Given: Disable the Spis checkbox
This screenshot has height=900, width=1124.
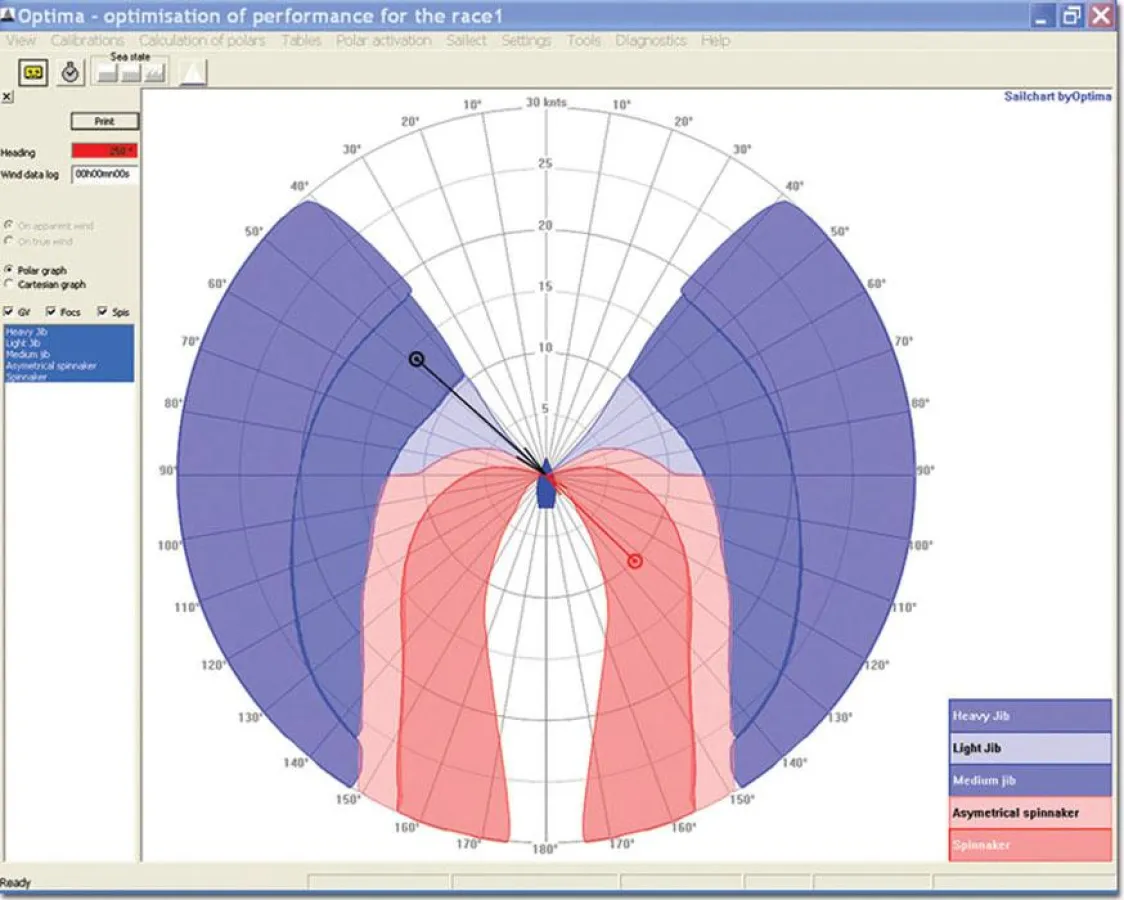Looking at the screenshot, I should point(101,312).
